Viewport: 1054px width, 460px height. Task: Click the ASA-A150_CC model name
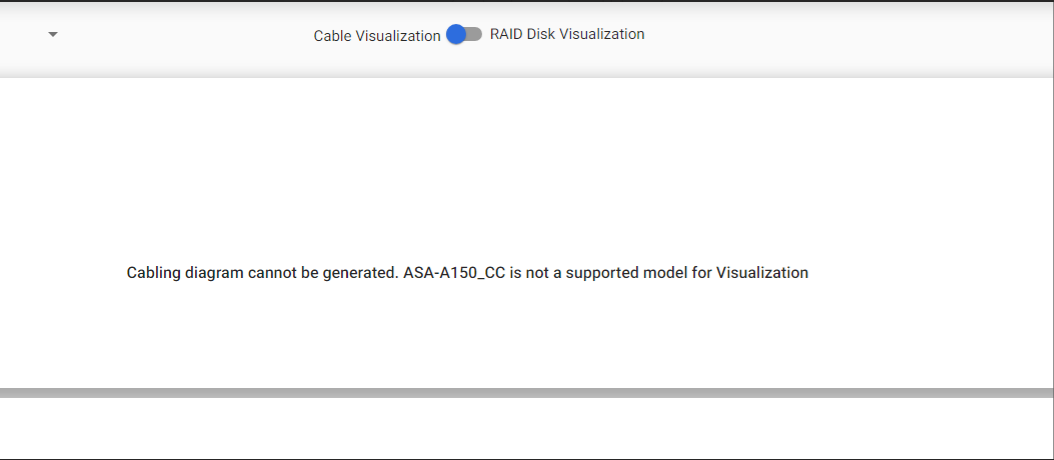click(x=455, y=272)
